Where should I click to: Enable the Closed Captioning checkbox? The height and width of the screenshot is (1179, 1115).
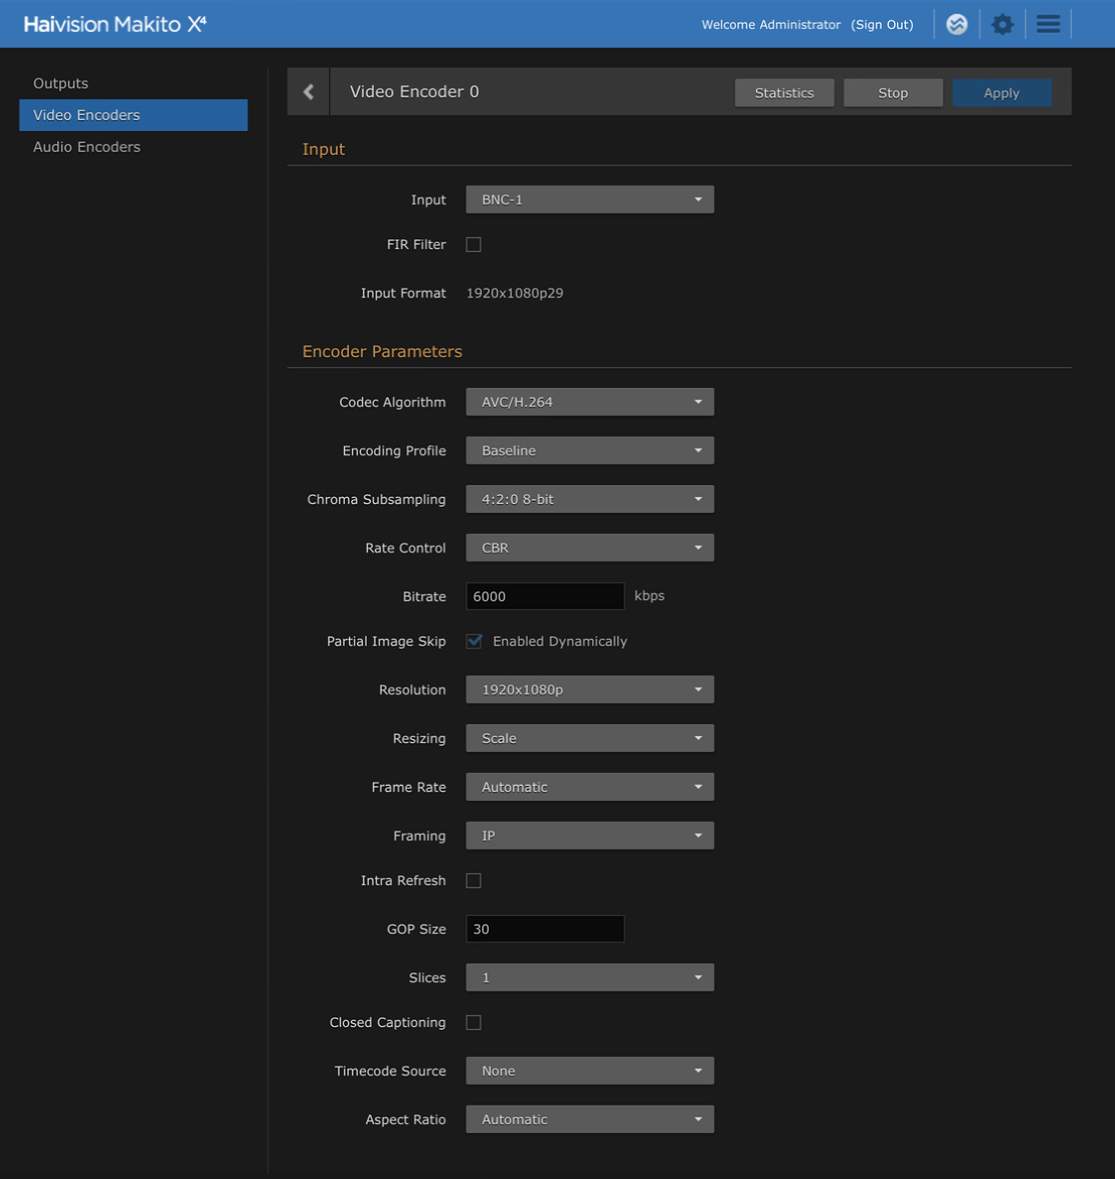(474, 1023)
